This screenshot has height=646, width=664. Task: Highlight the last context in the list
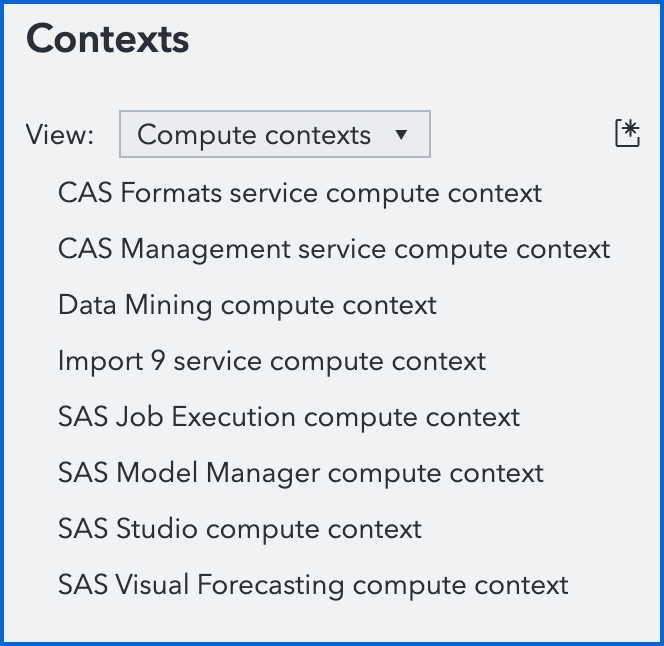[x=312, y=585]
